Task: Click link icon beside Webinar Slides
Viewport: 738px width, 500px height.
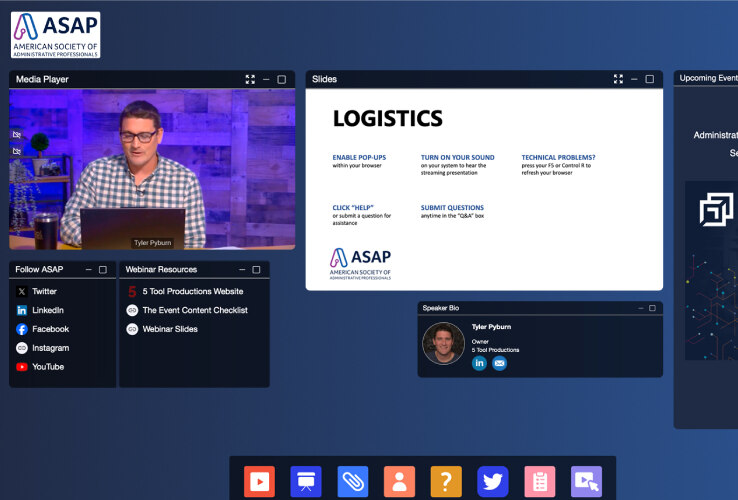Action: pos(132,329)
